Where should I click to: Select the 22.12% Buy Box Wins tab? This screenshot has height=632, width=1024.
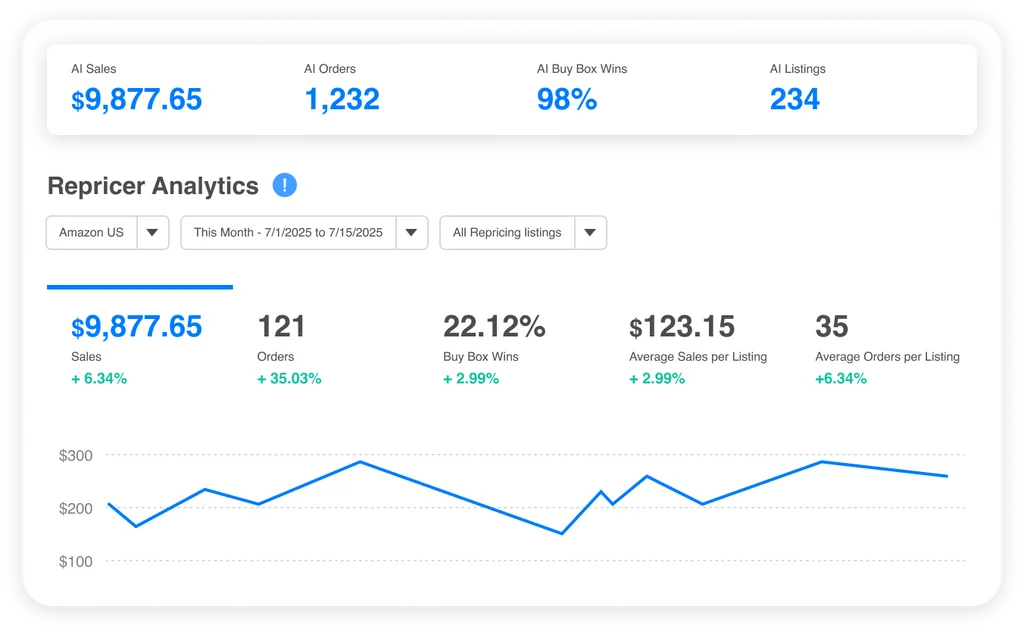coord(494,350)
